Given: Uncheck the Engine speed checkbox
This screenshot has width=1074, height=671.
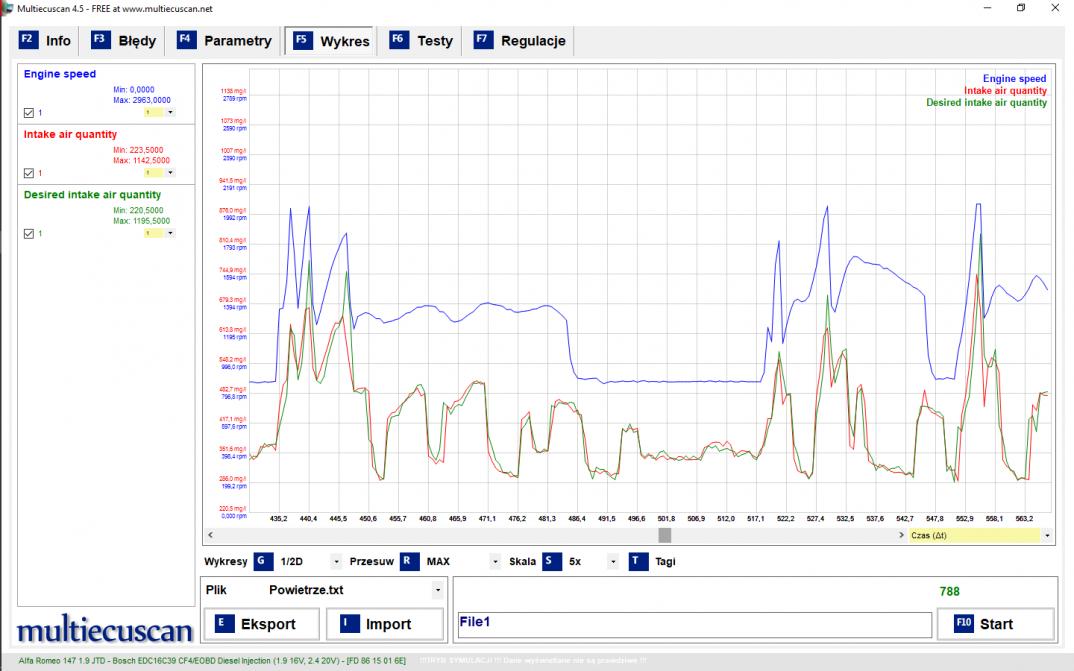Looking at the screenshot, I should pos(28,113).
